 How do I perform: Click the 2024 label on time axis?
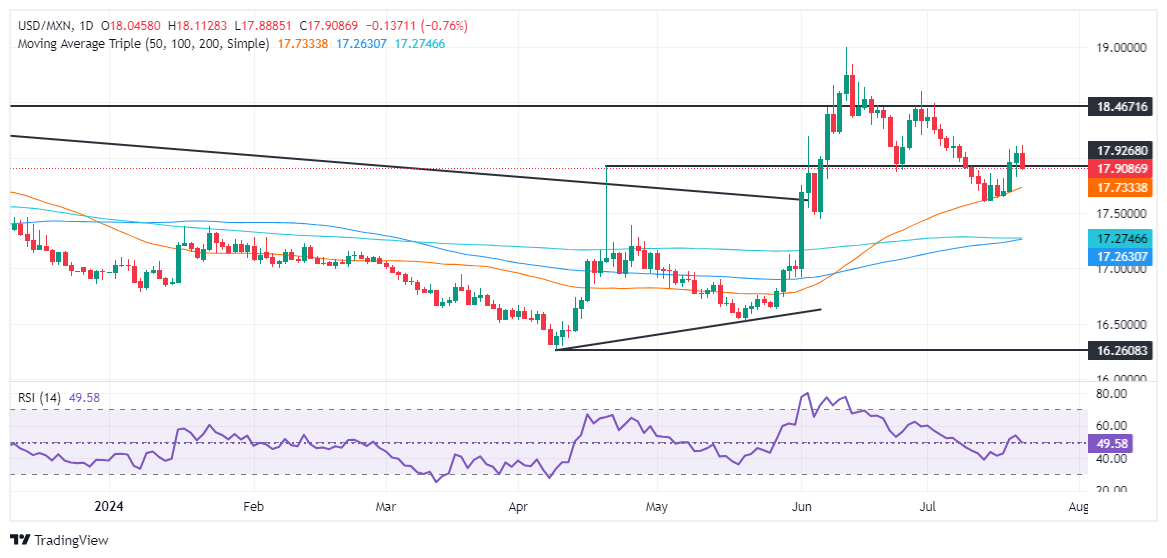click(x=111, y=507)
